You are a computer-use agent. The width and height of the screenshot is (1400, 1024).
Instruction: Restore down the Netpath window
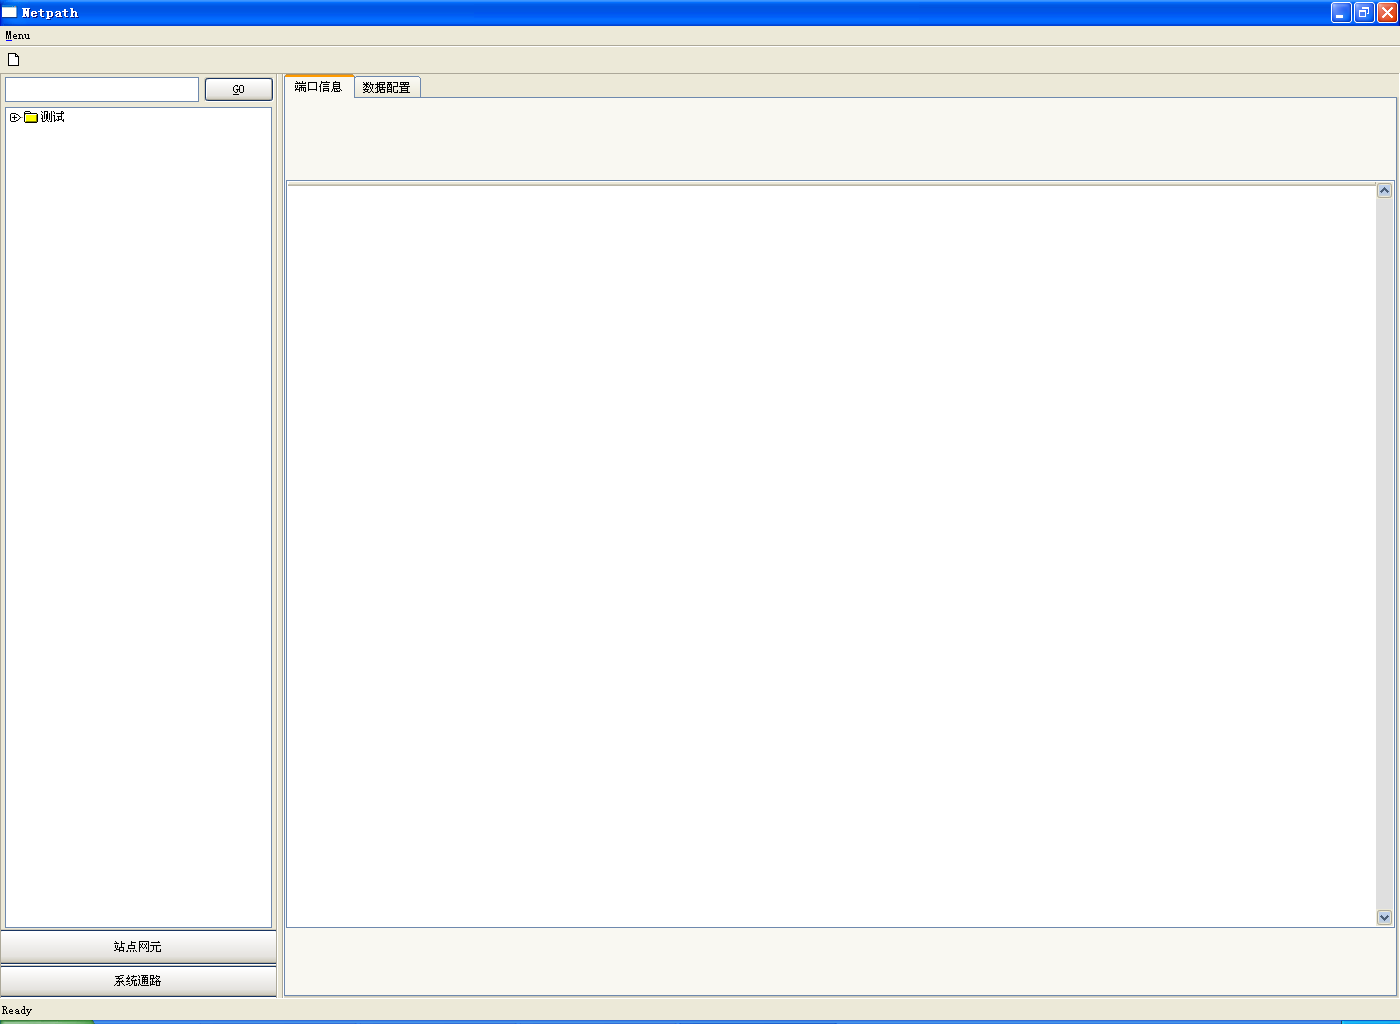pyautogui.click(x=1364, y=12)
